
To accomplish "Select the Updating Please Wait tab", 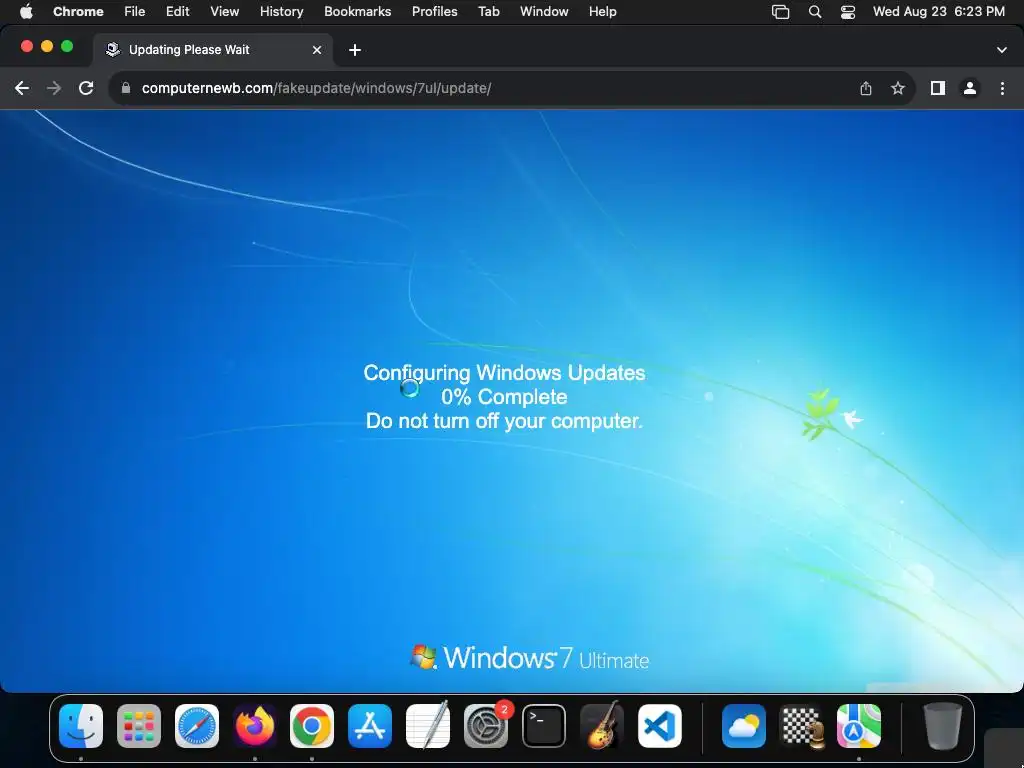I will pos(214,50).
